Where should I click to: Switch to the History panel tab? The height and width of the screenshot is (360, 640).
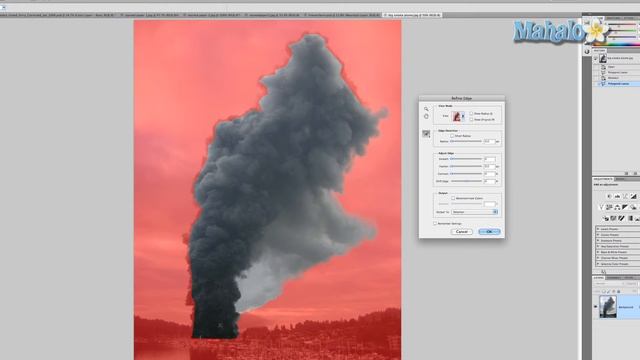[x=600, y=51]
